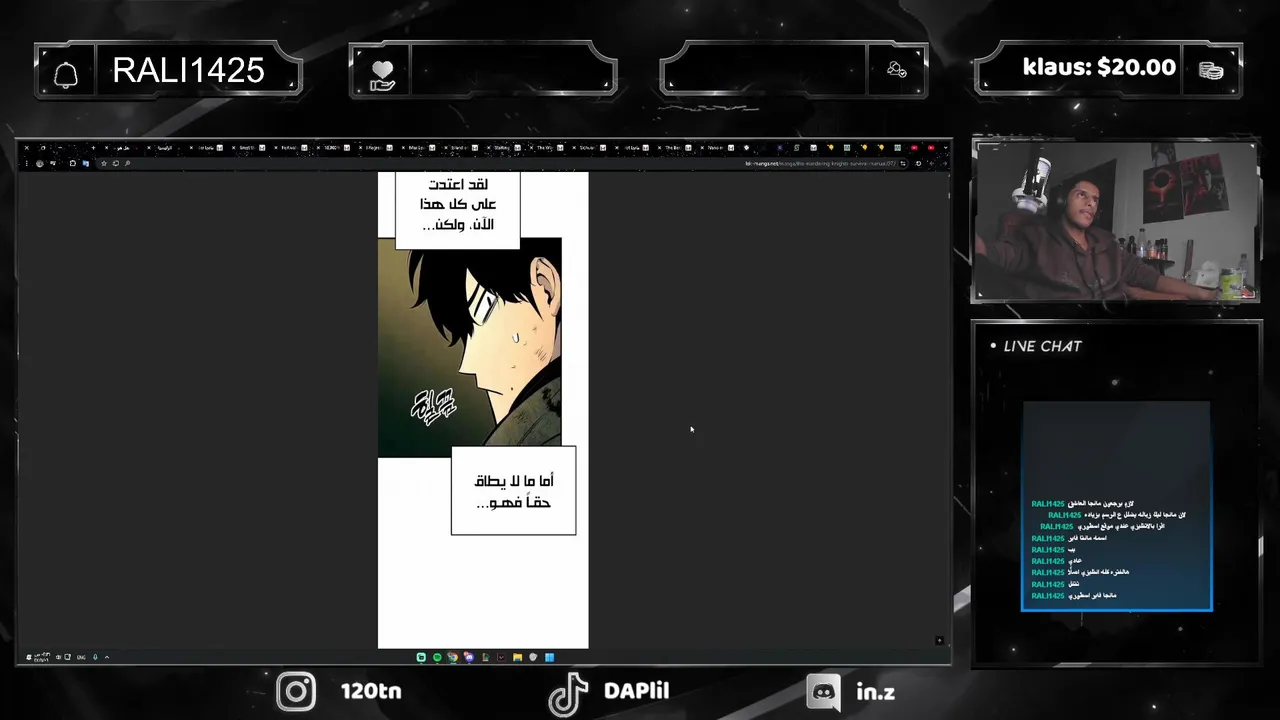Click the gear icon in the third overlay panel
The width and height of the screenshot is (1280, 720).
(x=897, y=69)
